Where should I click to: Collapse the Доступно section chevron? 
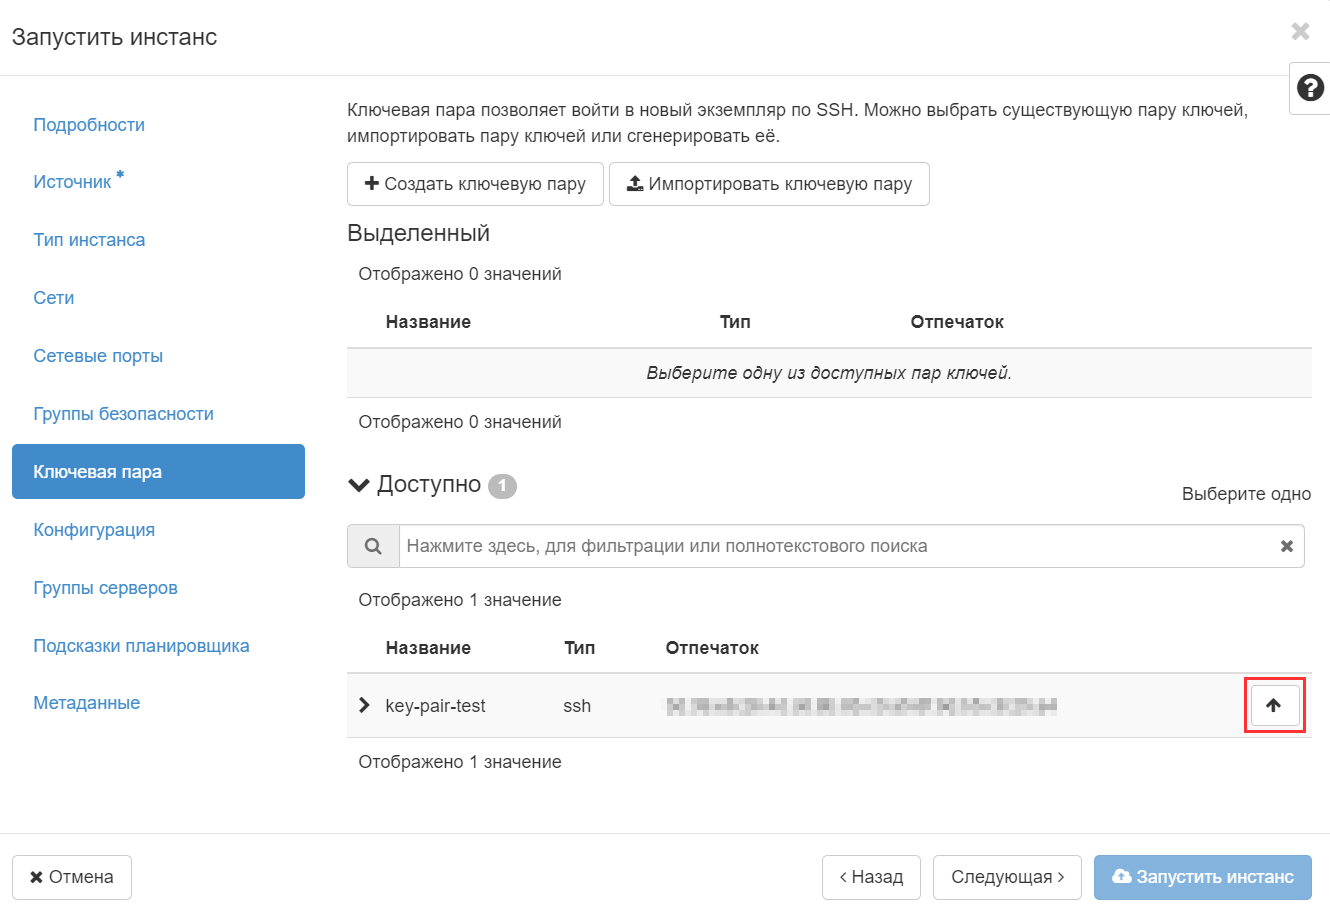pyautogui.click(x=358, y=485)
